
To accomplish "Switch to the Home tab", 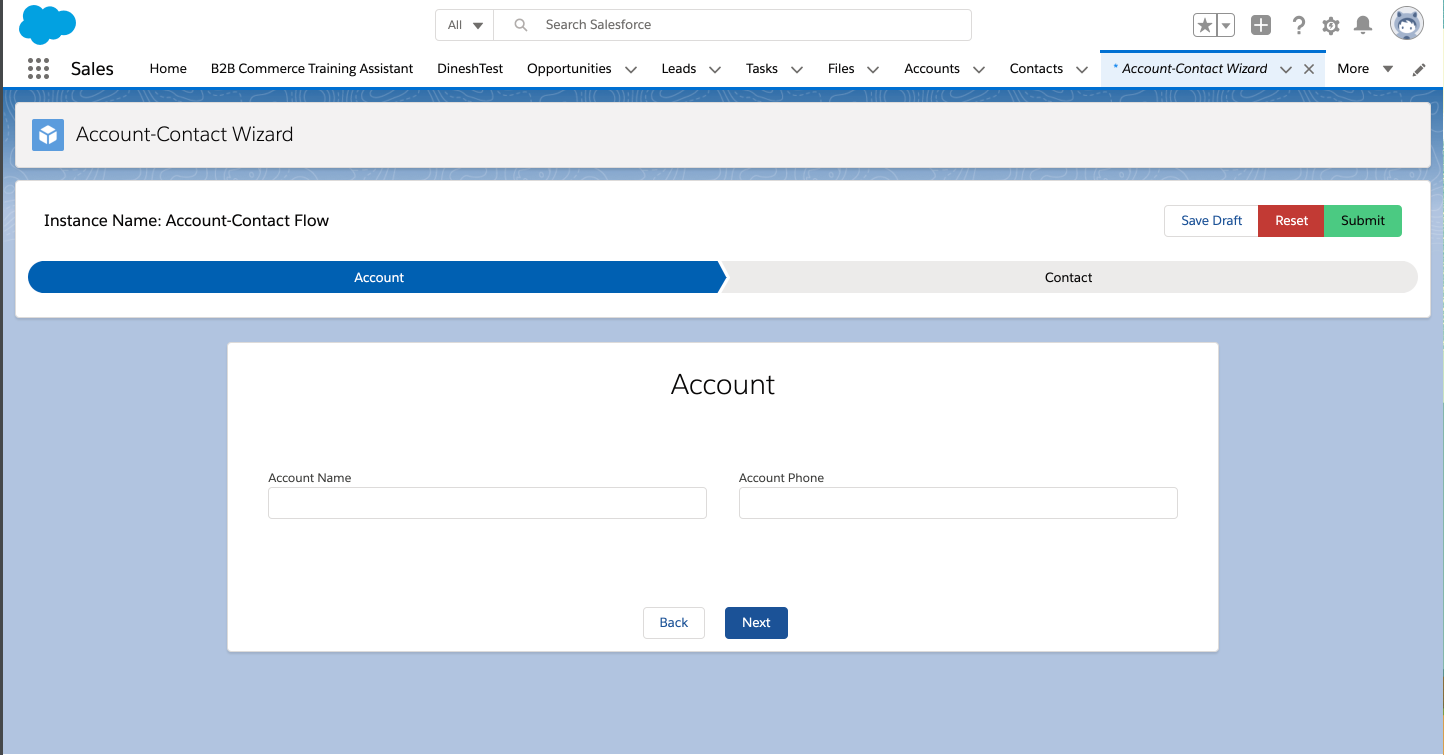I will [168, 69].
